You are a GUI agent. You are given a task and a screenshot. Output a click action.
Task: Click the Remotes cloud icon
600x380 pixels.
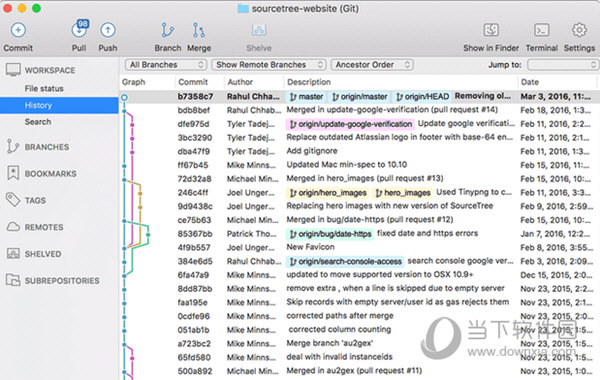click(13, 227)
